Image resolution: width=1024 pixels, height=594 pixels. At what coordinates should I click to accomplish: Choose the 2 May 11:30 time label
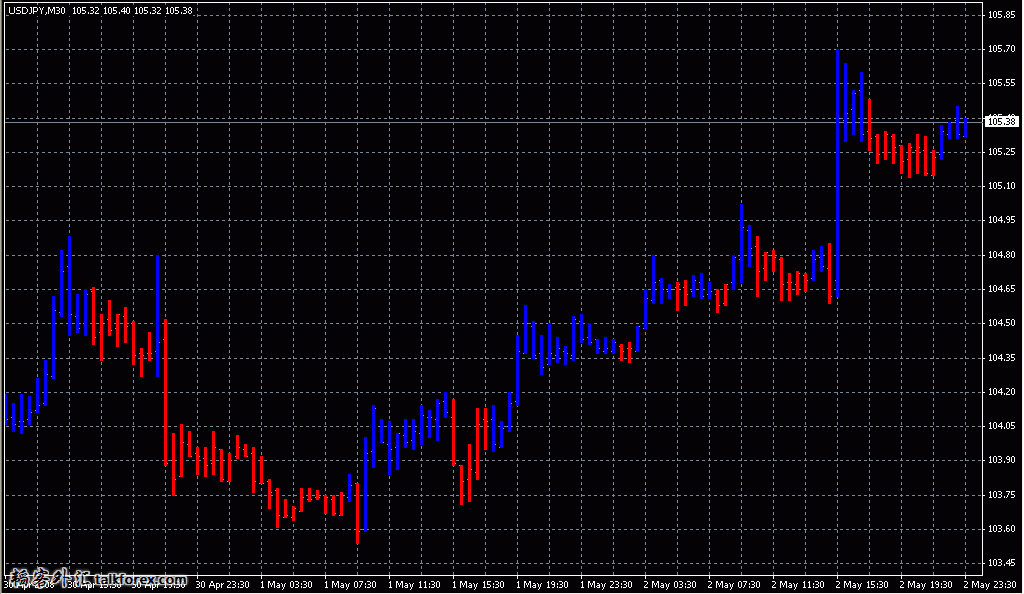pyautogui.click(x=798, y=585)
